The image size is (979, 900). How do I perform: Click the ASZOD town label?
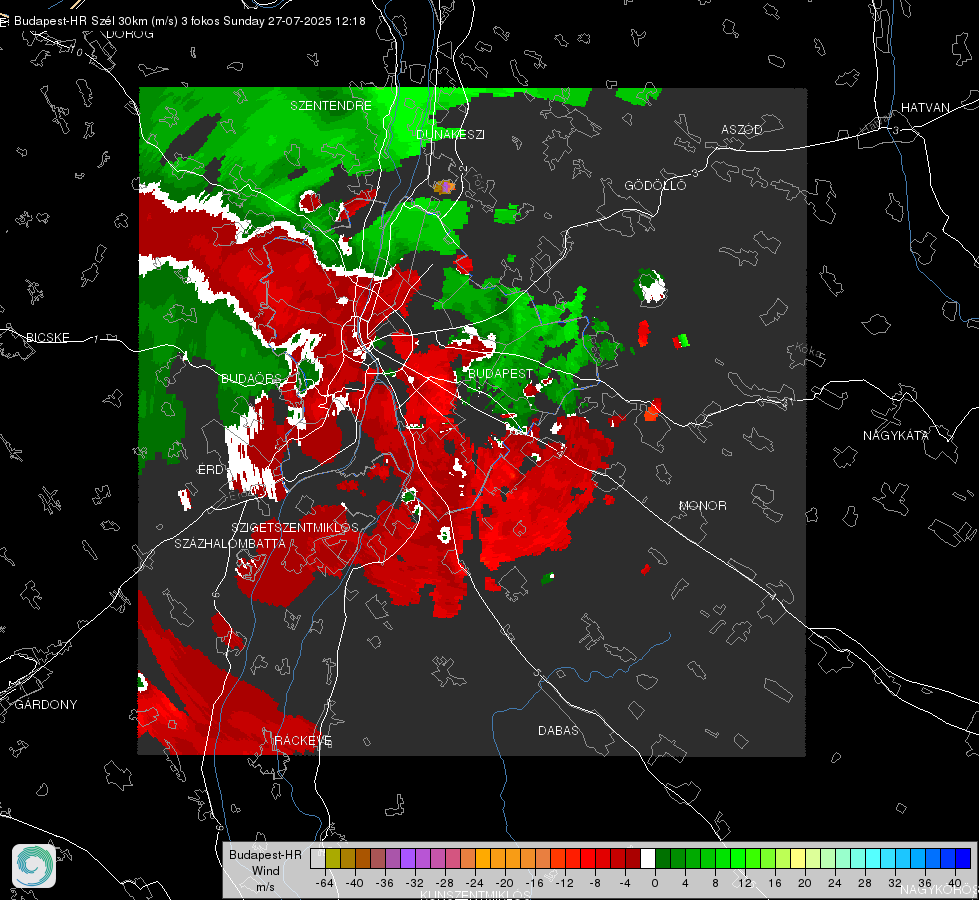(742, 129)
